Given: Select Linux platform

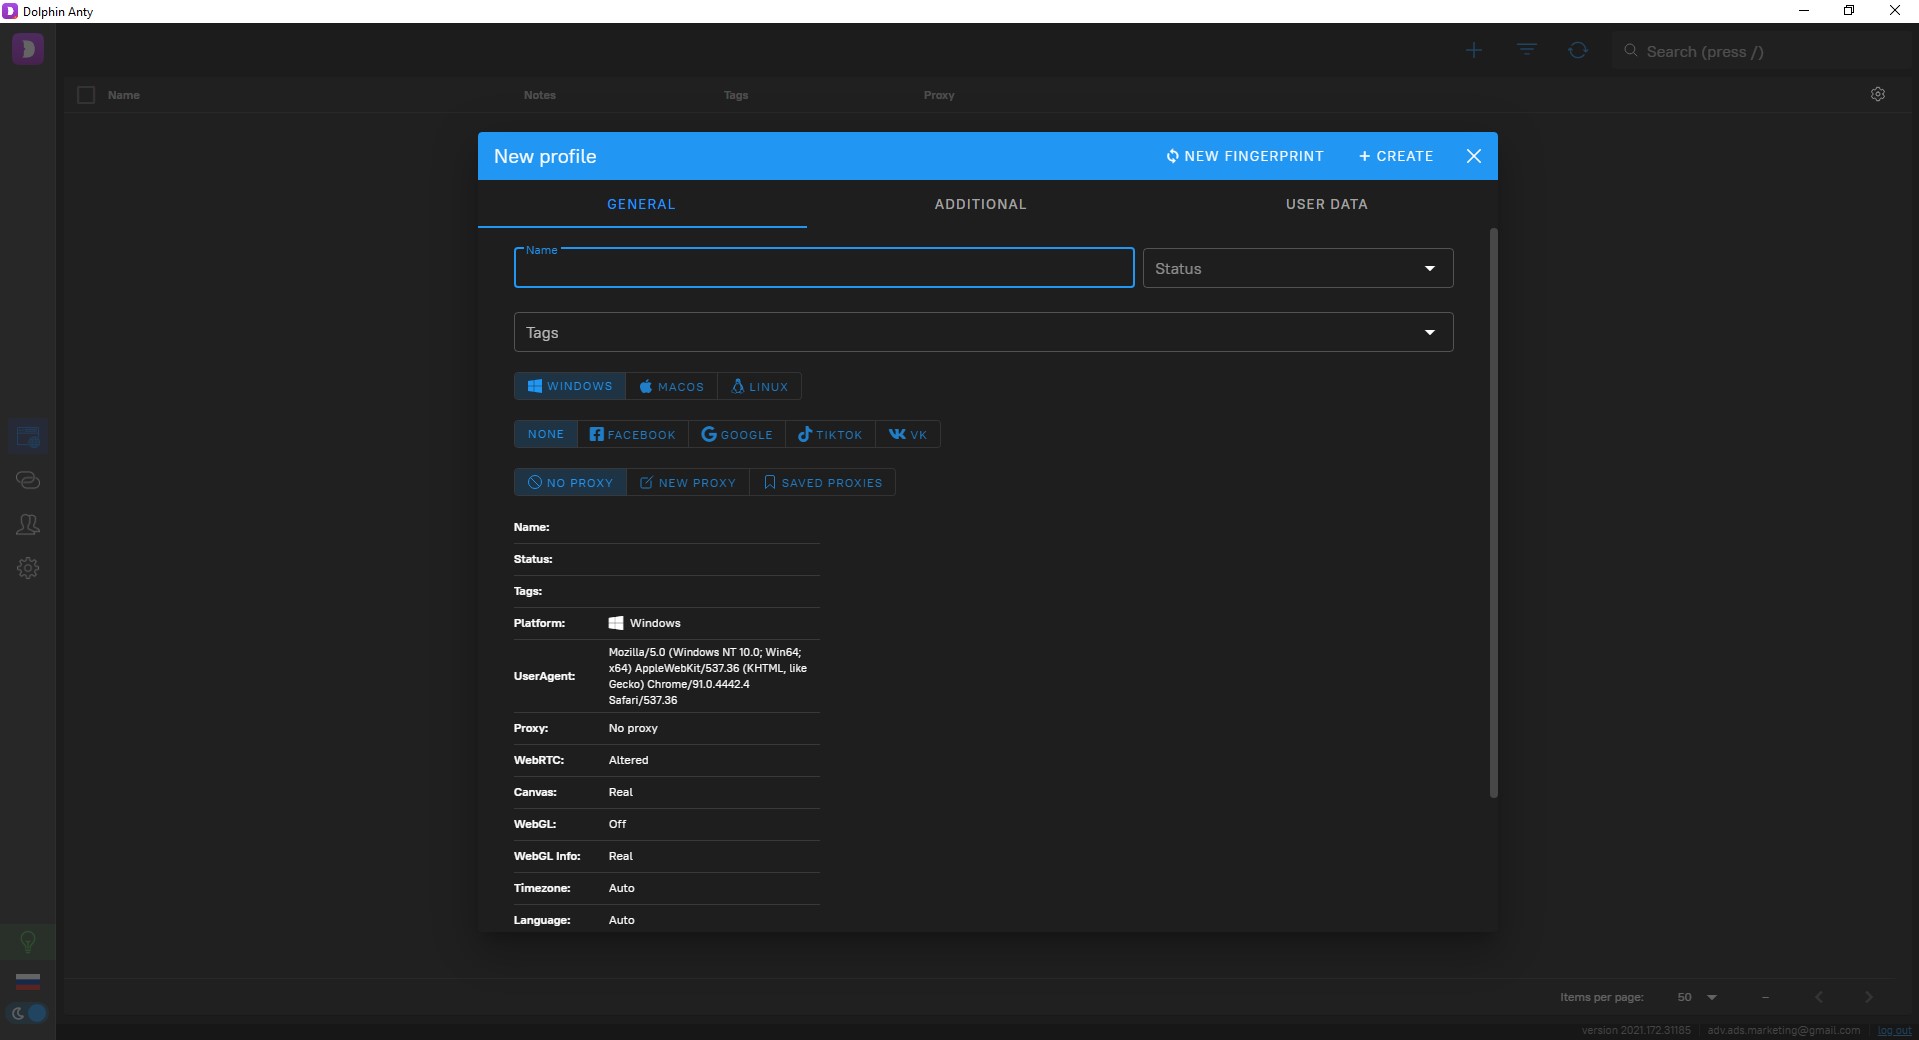Looking at the screenshot, I should pyautogui.click(x=760, y=386).
